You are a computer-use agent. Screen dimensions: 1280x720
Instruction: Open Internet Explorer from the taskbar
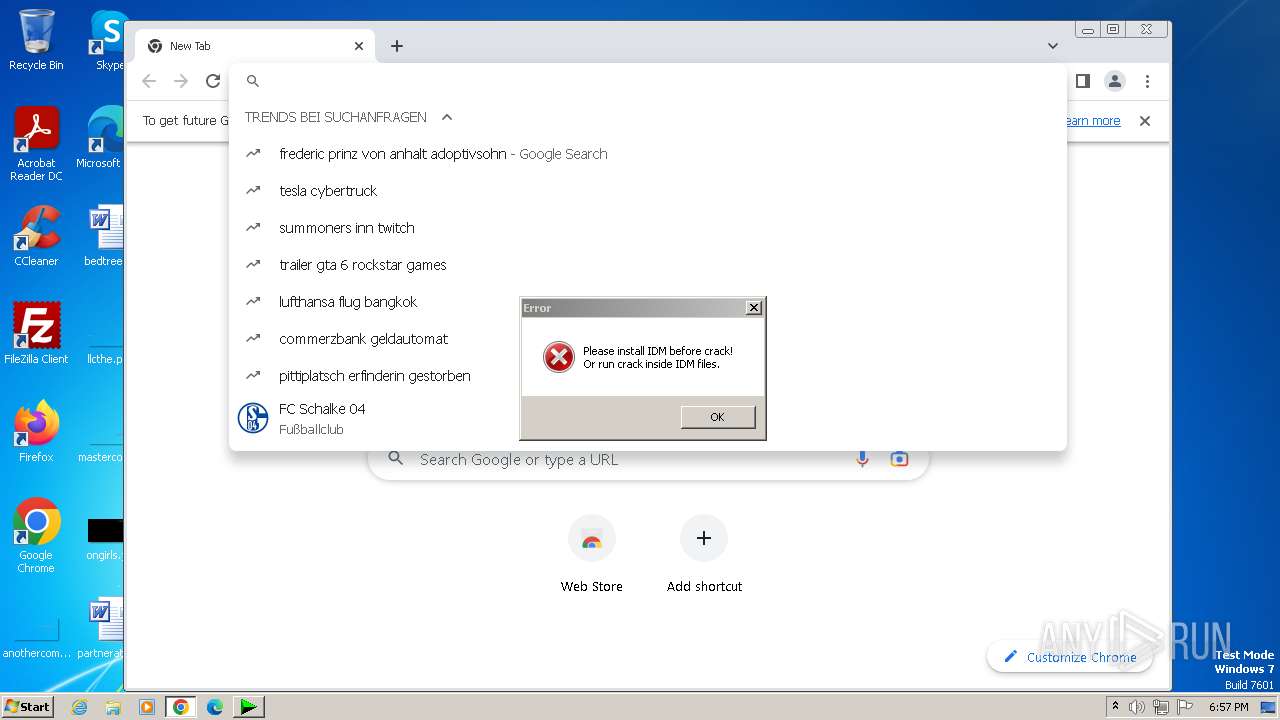point(80,707)
